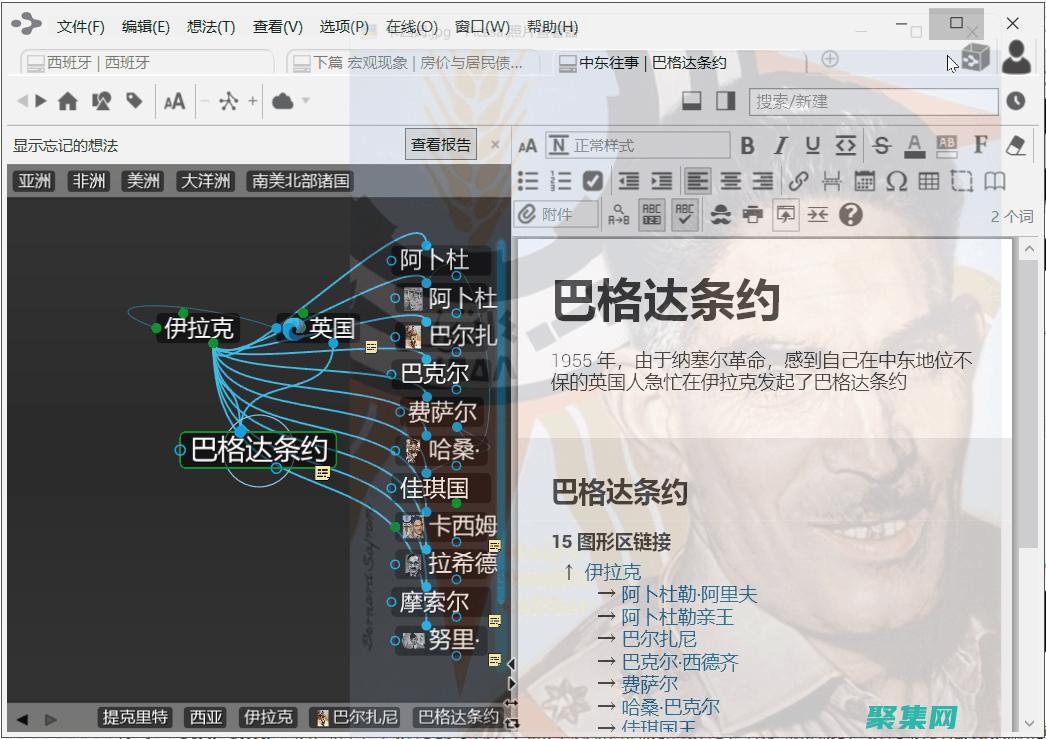Click the calendar icon to insert a date
The width and height of the screenshot is (1046, 739).
[862, 182]
